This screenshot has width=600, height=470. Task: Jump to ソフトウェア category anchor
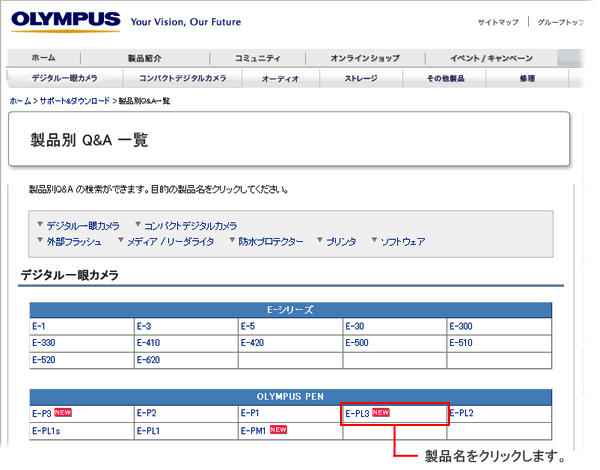[403, 242]
